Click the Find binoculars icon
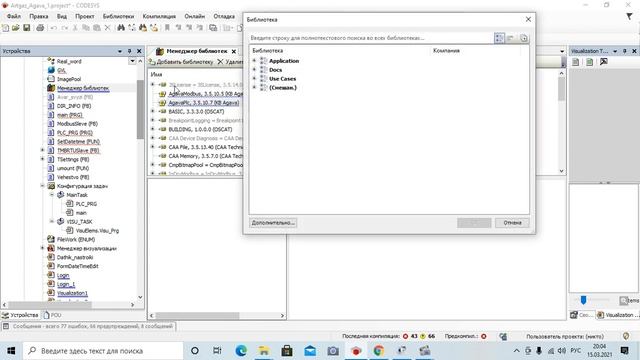The width and height of the screenshot is (640, 360). 121,28
